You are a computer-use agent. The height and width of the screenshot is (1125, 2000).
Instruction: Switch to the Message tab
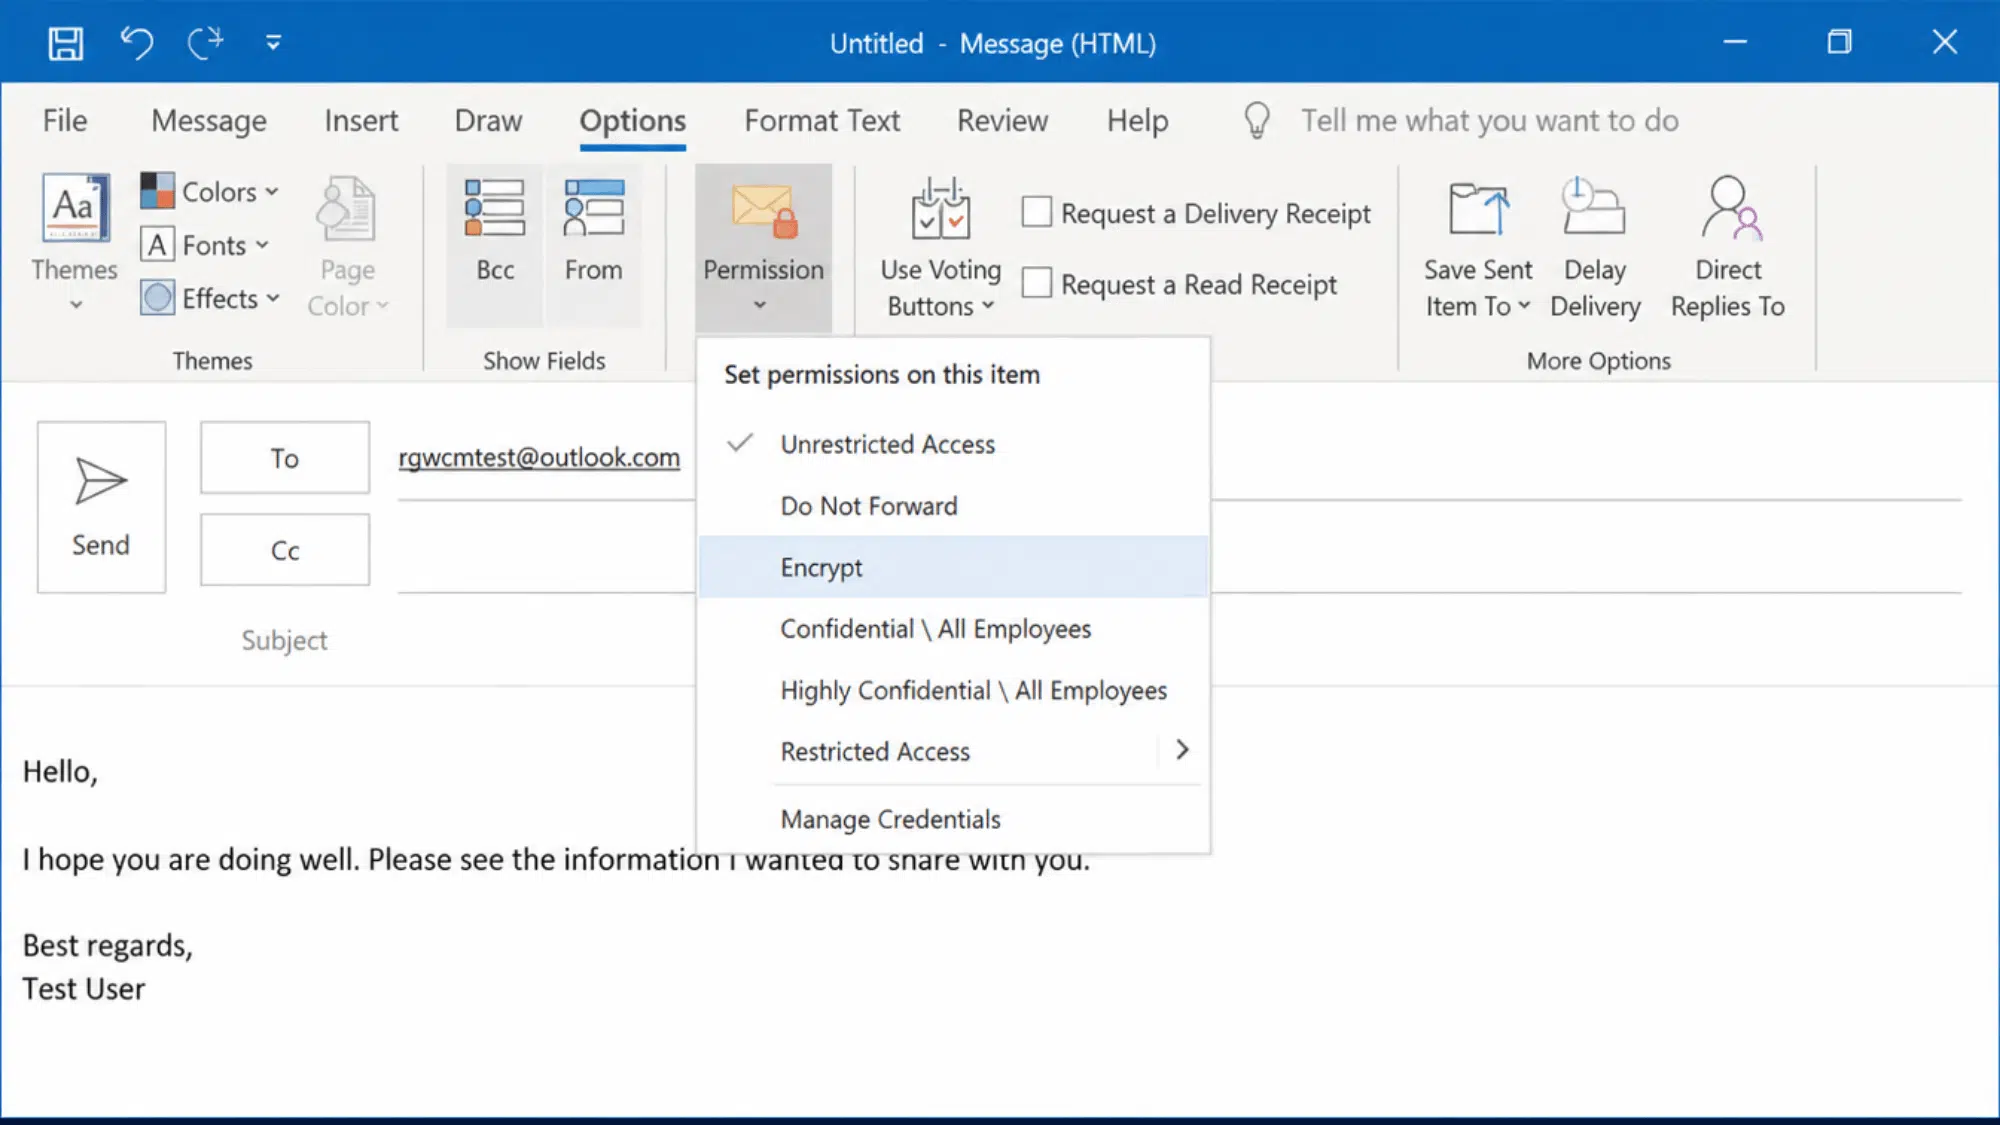click(x=209, y=121)
